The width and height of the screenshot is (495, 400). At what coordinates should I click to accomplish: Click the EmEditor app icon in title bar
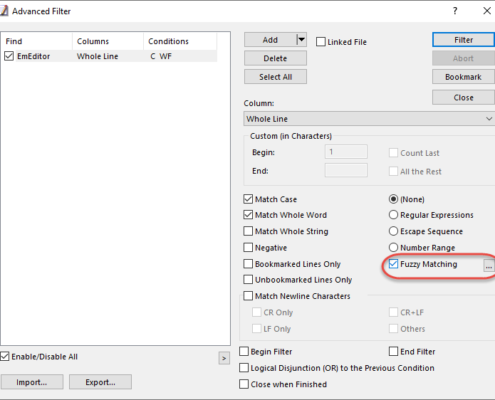pos(4,11)
